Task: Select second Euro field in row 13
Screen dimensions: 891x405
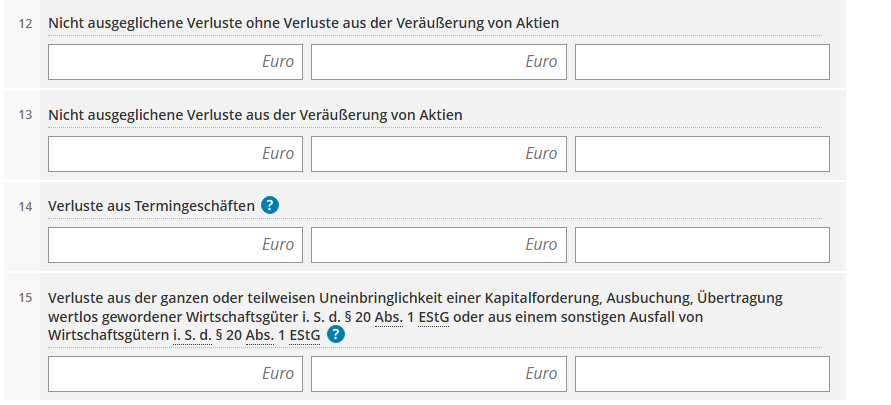Action: point(439,154)
